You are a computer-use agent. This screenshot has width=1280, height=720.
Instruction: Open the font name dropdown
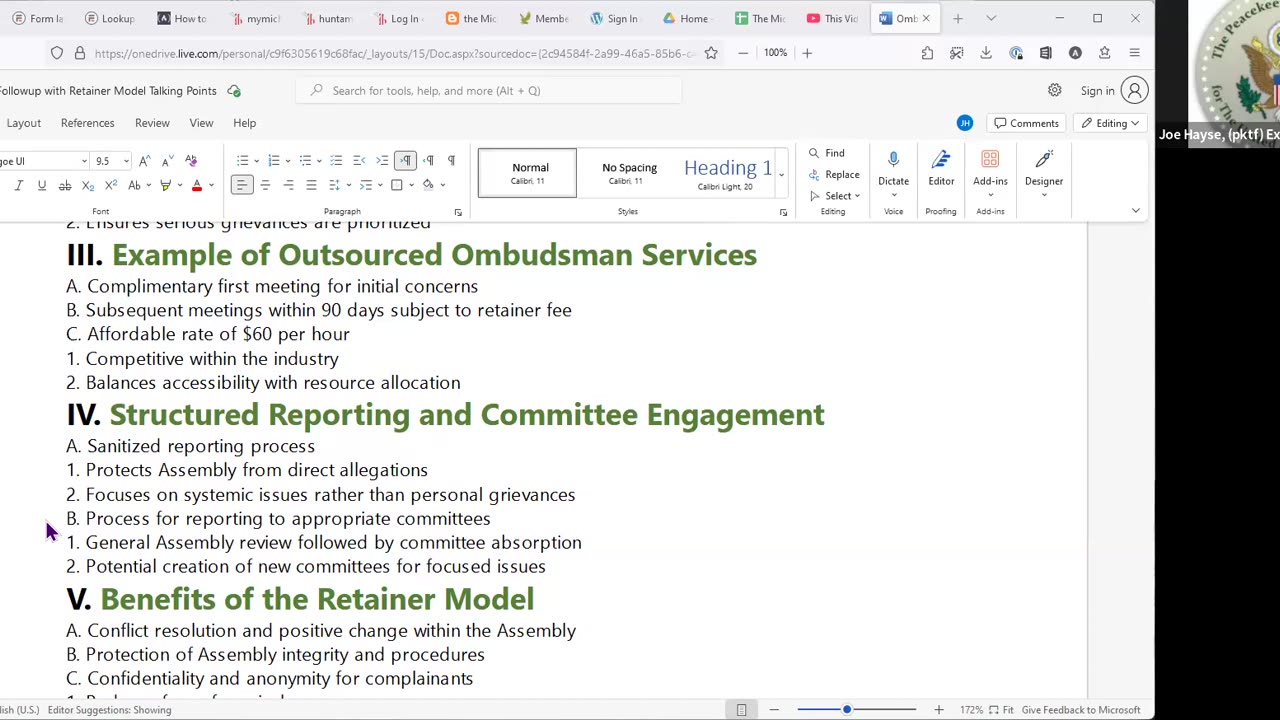click(84, 161)
